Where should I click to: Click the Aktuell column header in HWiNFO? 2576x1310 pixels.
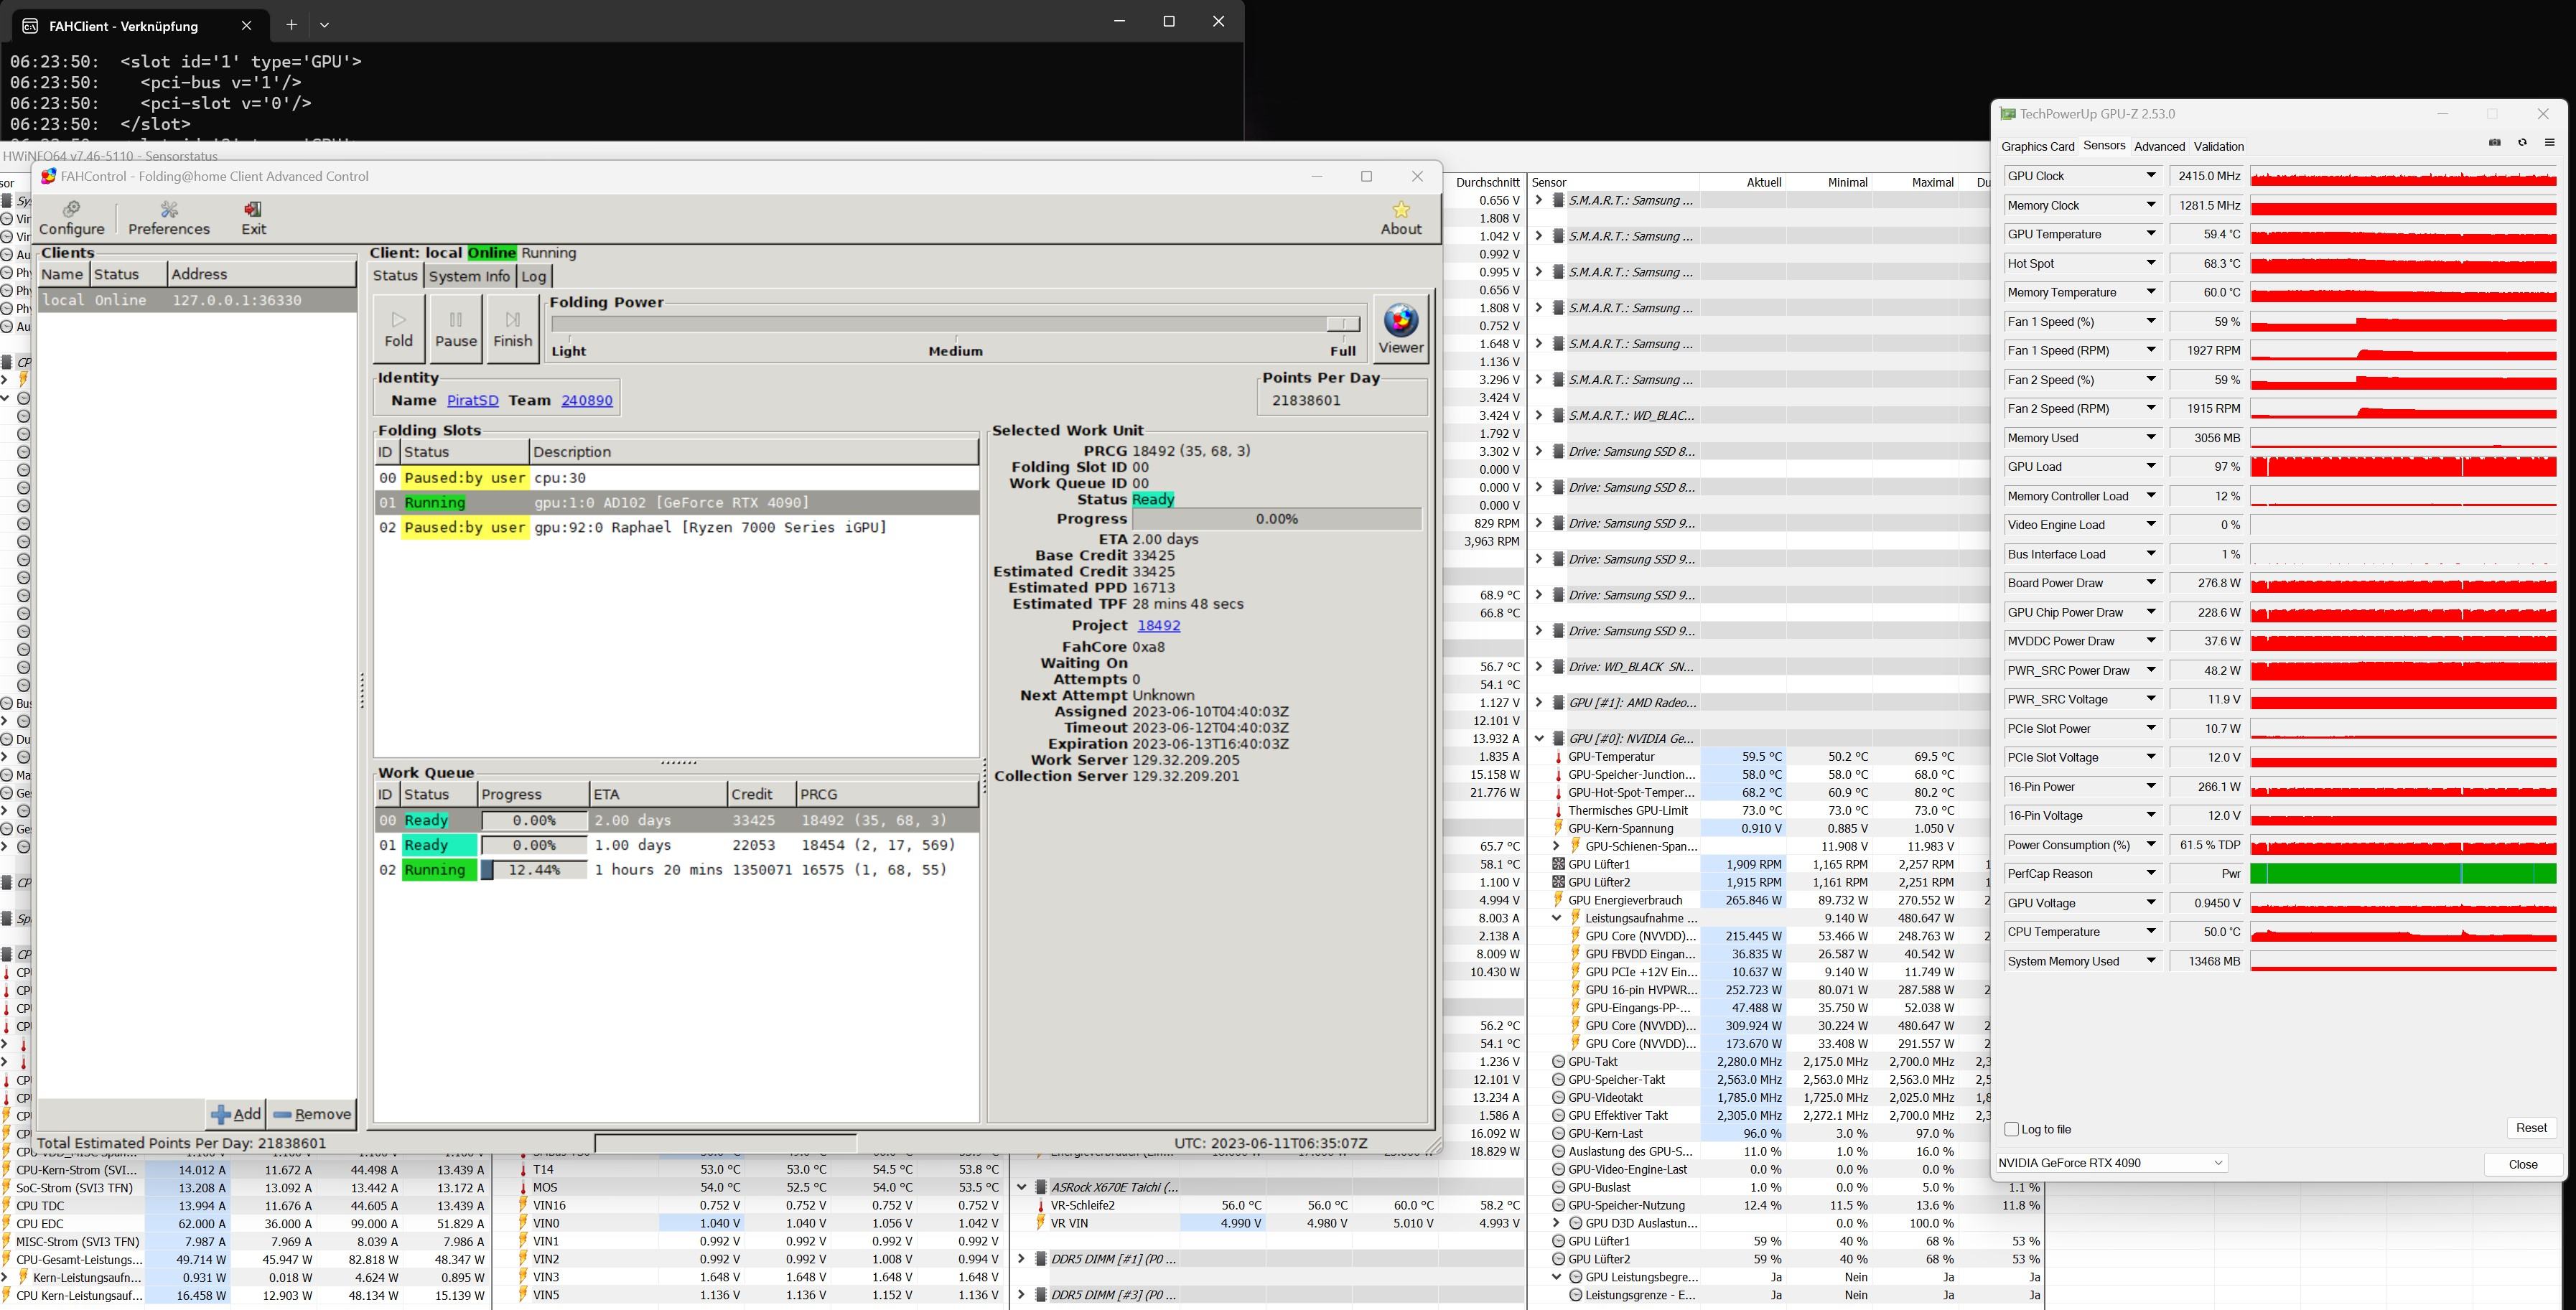click(1742, 182)
